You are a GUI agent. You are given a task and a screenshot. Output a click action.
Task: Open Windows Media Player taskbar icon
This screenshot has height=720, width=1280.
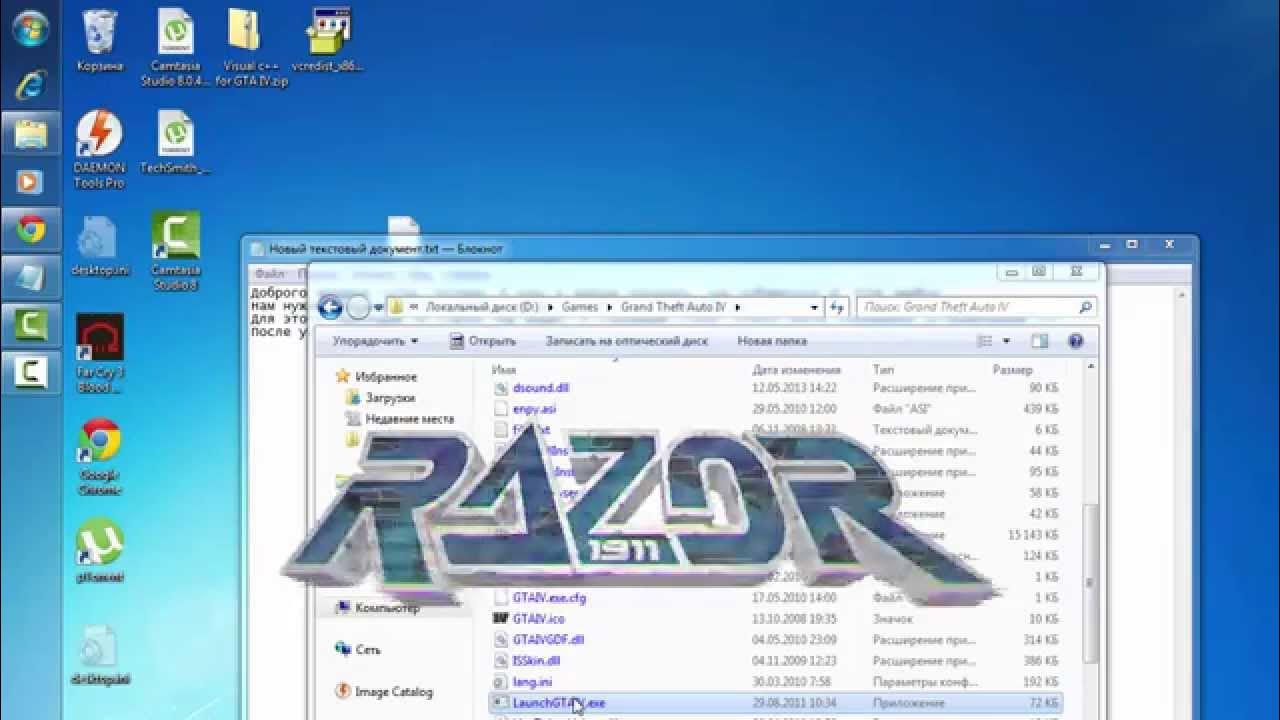[x=30, y=181]
